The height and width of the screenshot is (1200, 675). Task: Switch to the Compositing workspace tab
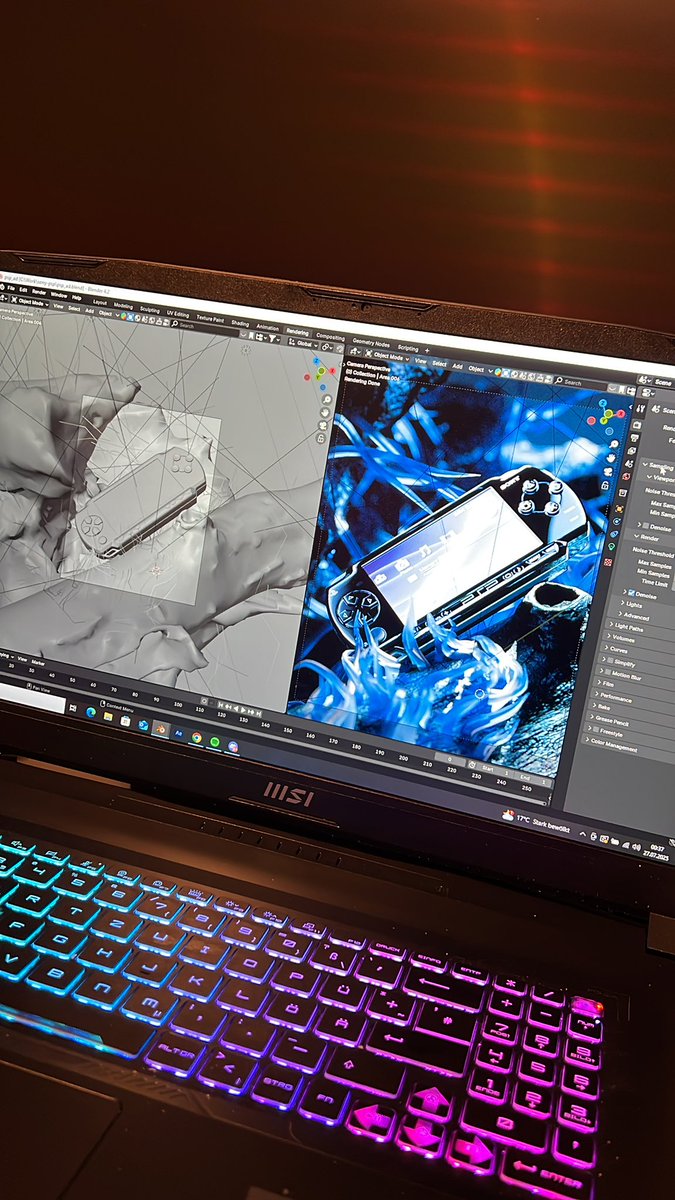328,335
